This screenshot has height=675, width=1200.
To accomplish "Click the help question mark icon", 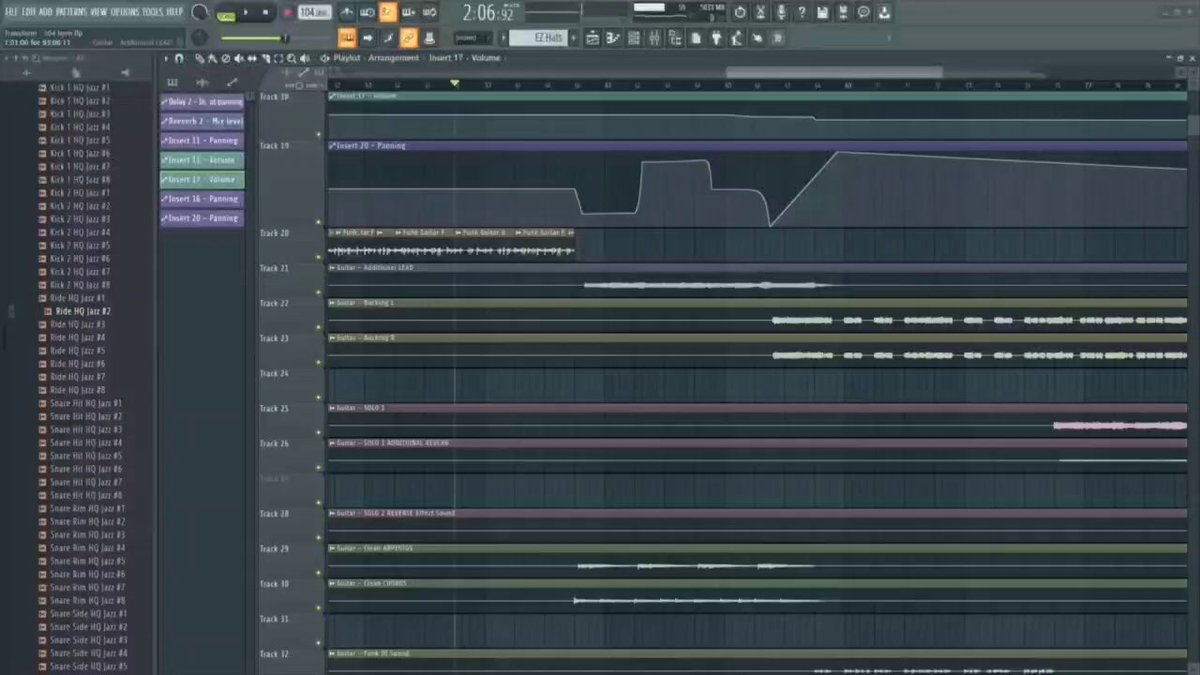I will tap(801, 12).
